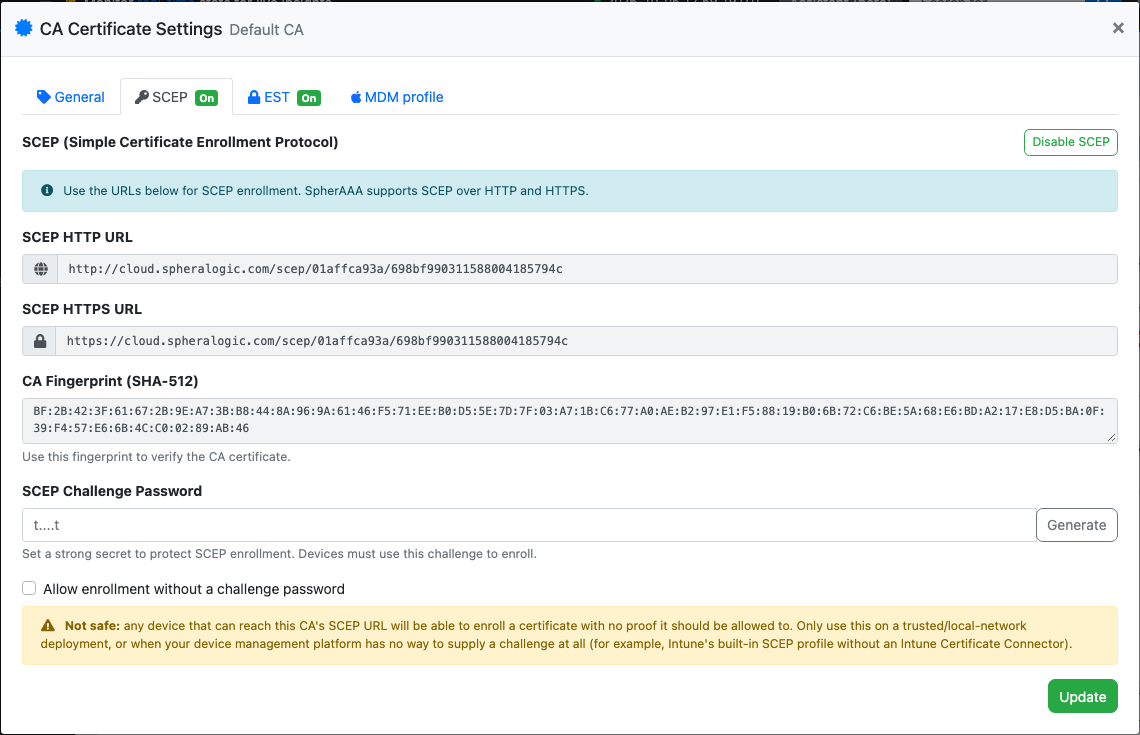Screen dimensions: 1140x735
Task: Click the 'Not safe:' warning text
Action: click(92, 625)
